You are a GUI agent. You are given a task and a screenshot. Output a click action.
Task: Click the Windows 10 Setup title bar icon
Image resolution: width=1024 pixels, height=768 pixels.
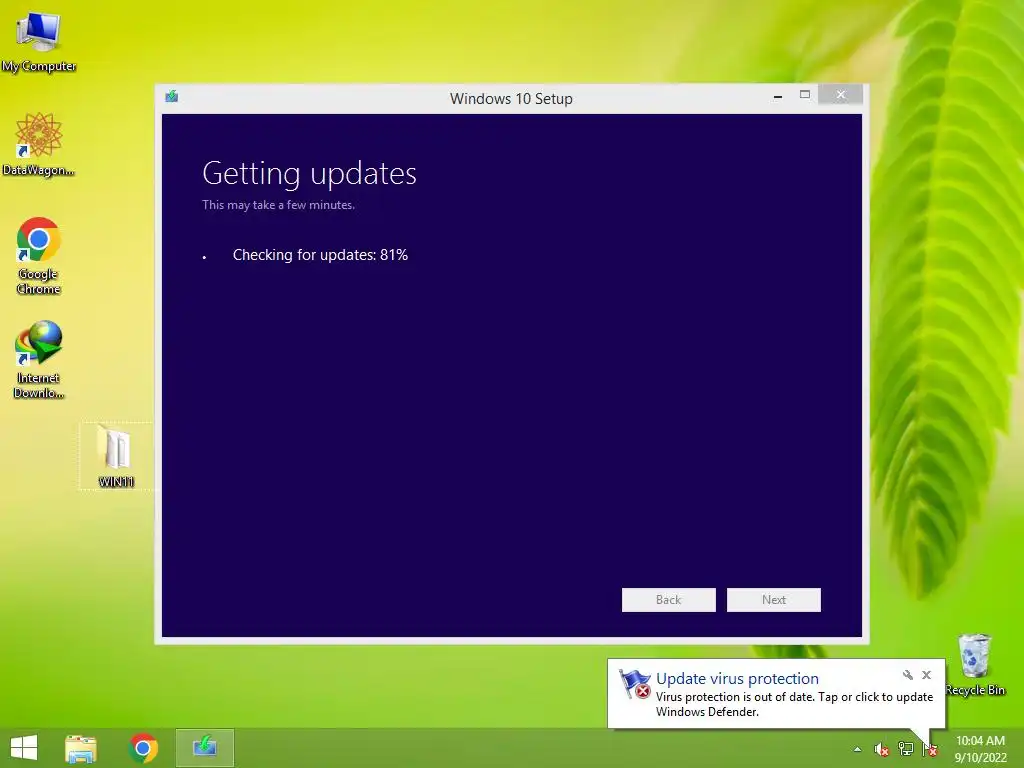172,97
